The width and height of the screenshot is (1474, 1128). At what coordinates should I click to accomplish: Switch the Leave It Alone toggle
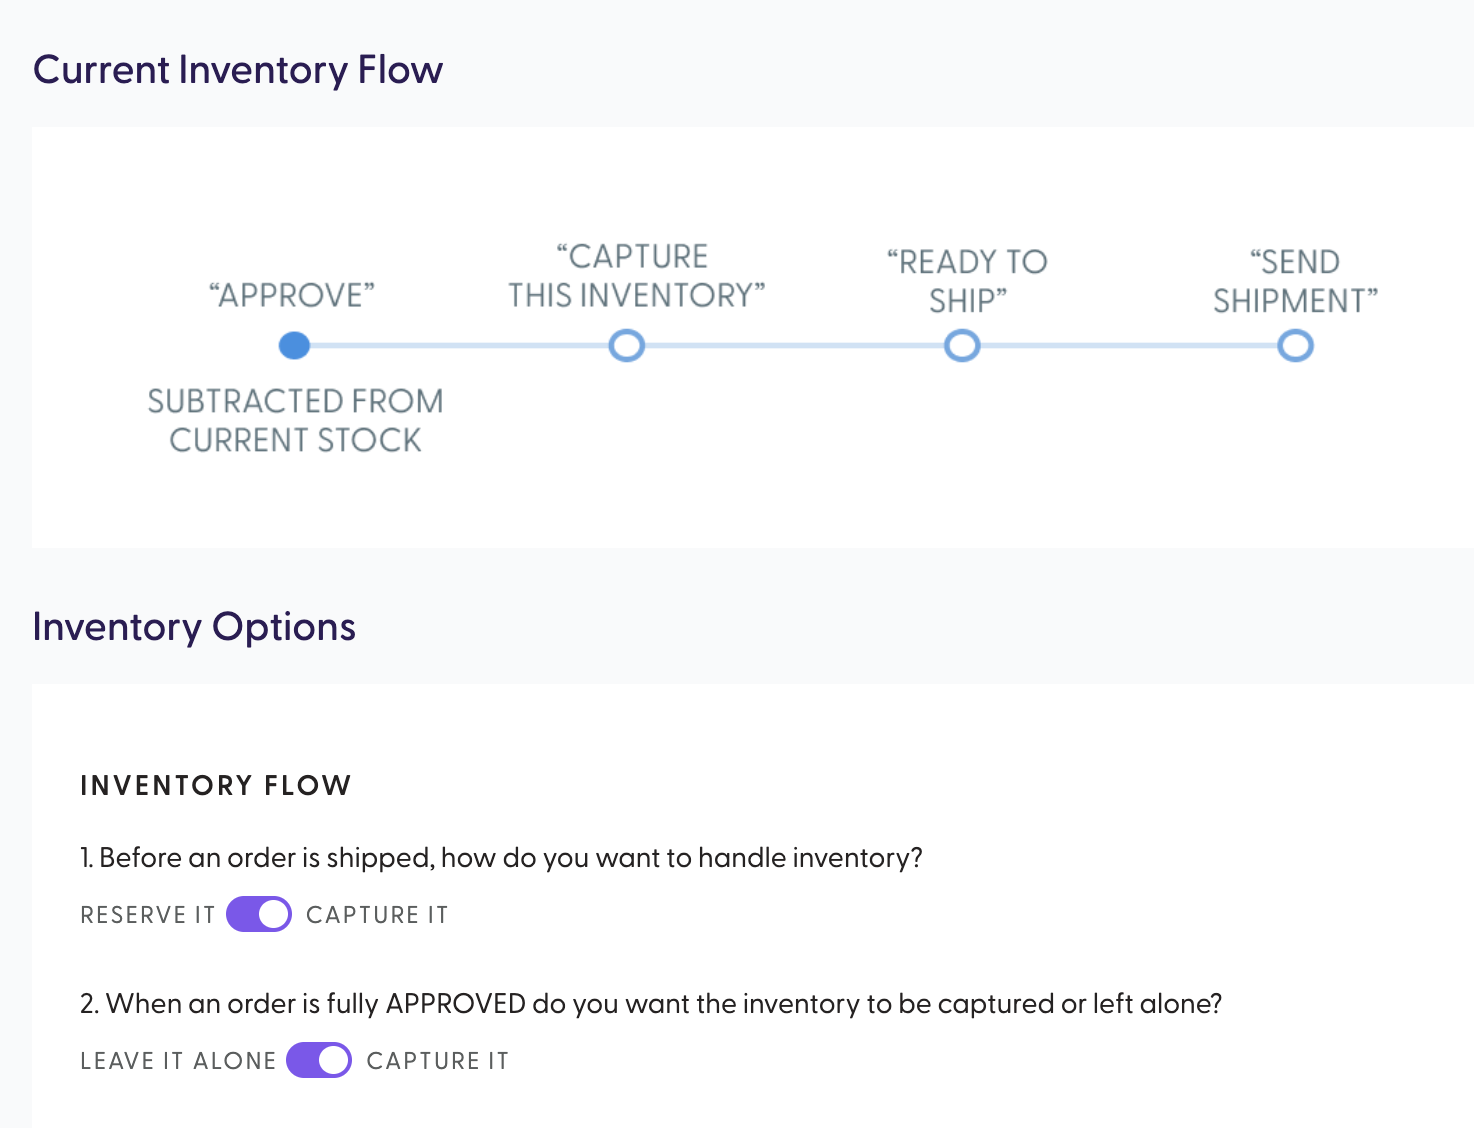[x=319, y=1061]
